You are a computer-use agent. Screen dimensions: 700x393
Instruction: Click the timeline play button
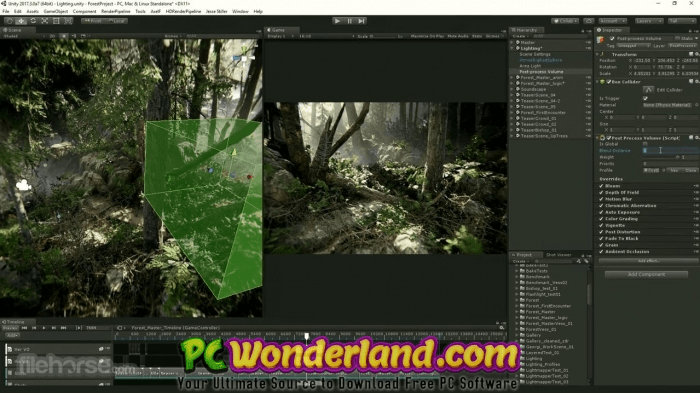43,328
